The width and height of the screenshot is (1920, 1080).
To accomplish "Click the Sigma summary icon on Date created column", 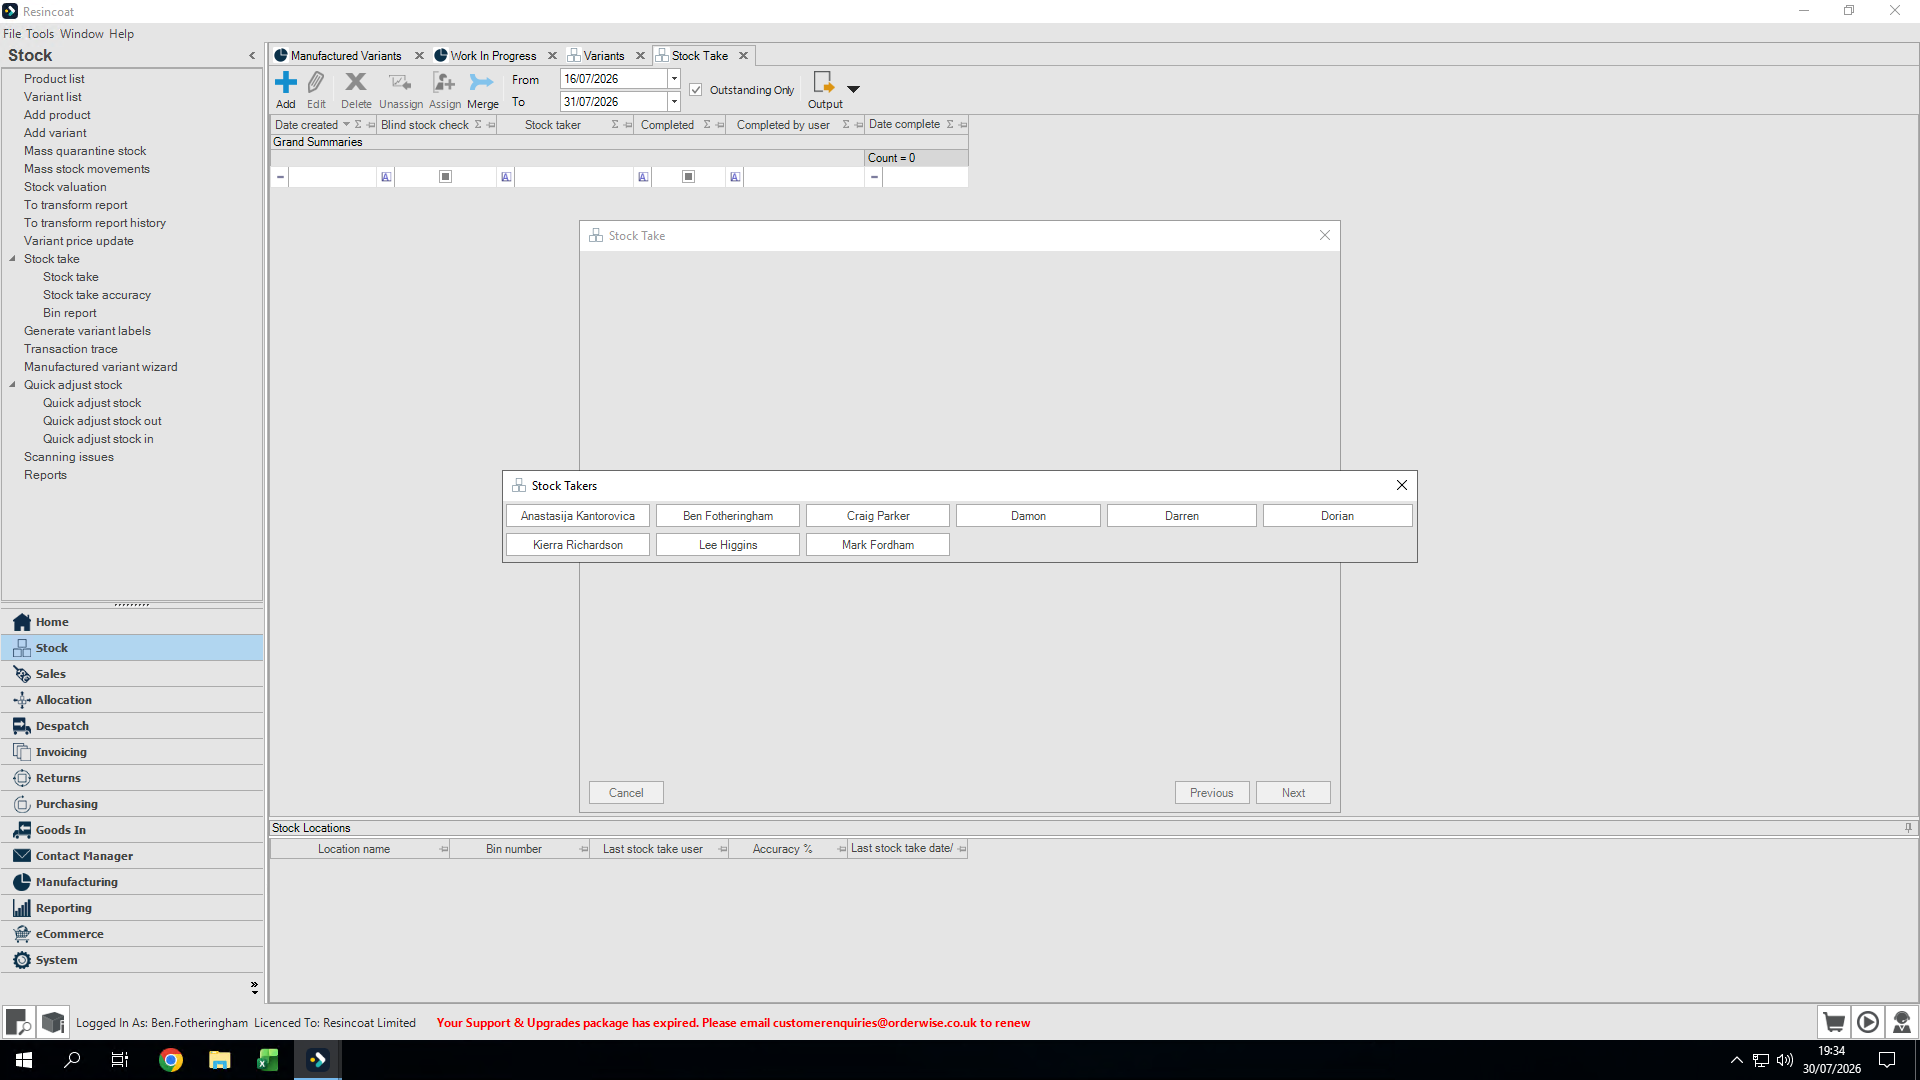I will coord(358,125).
